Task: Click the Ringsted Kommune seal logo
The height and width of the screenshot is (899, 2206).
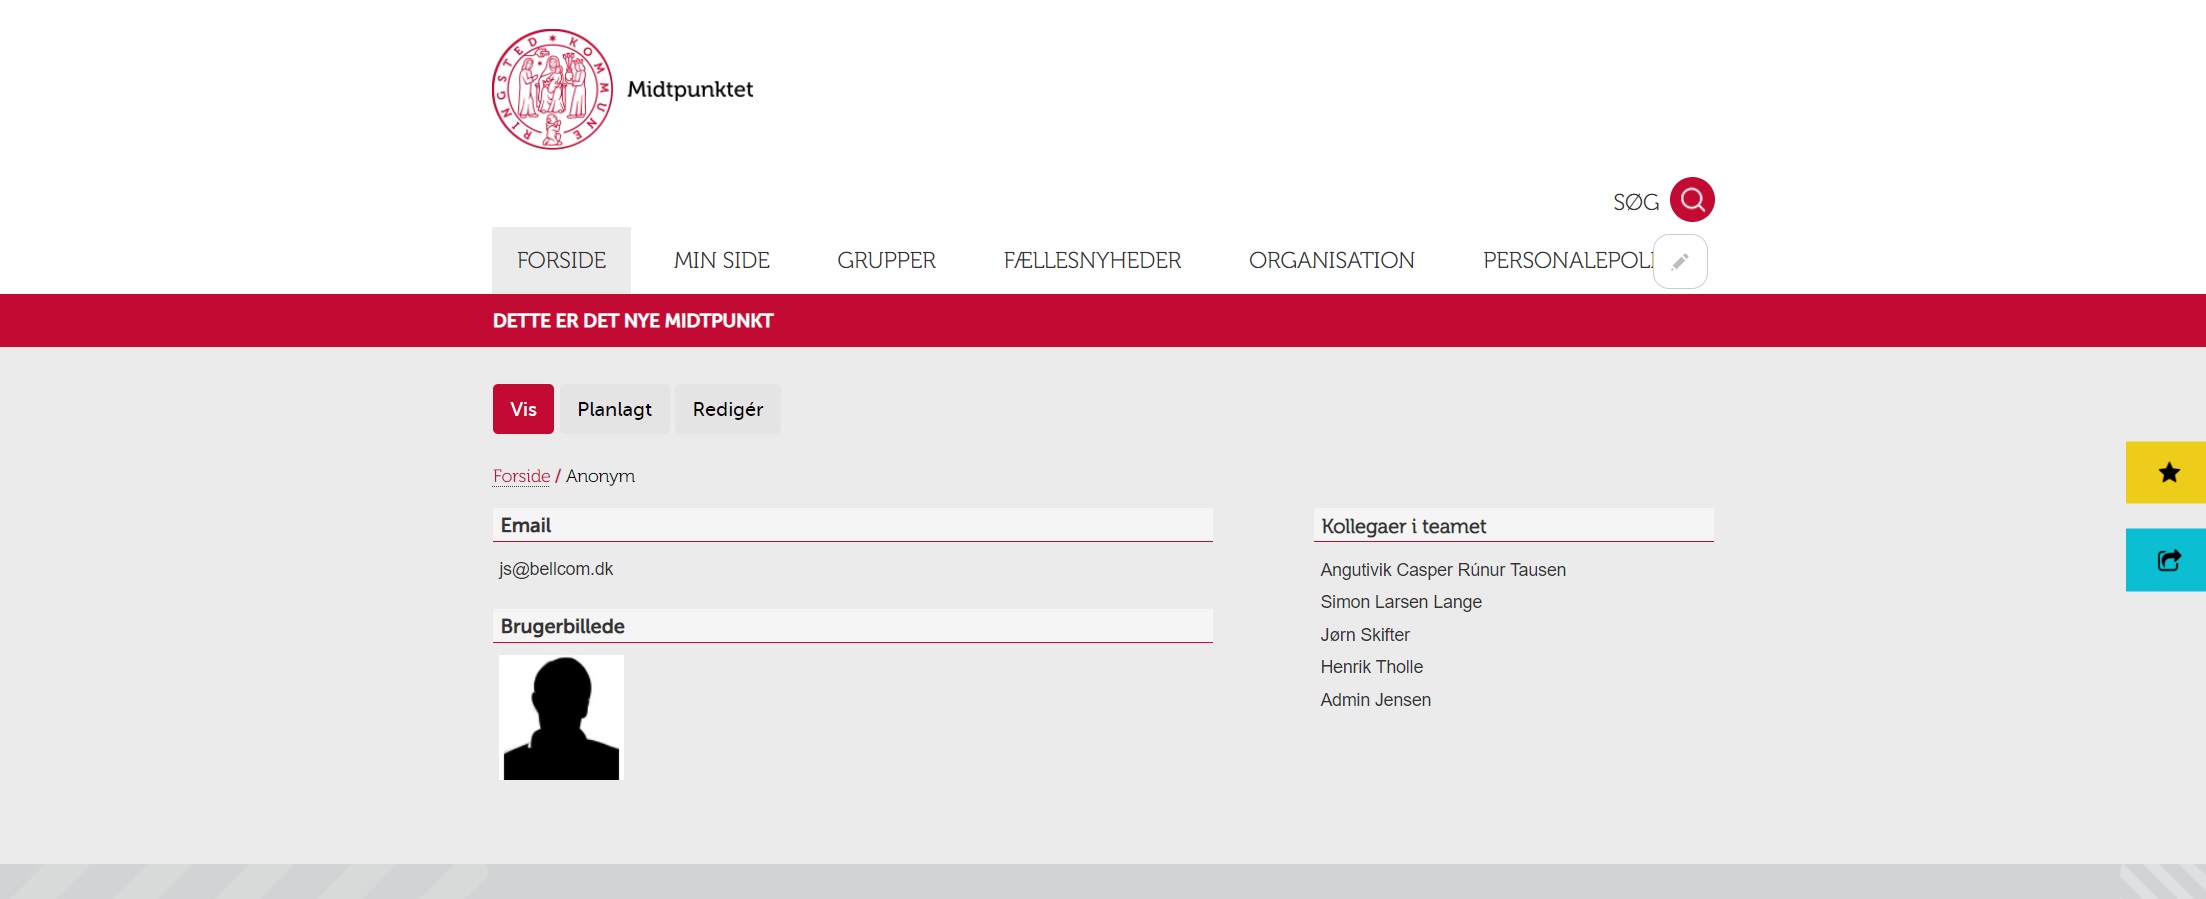Action: click(x=552, y=89)
